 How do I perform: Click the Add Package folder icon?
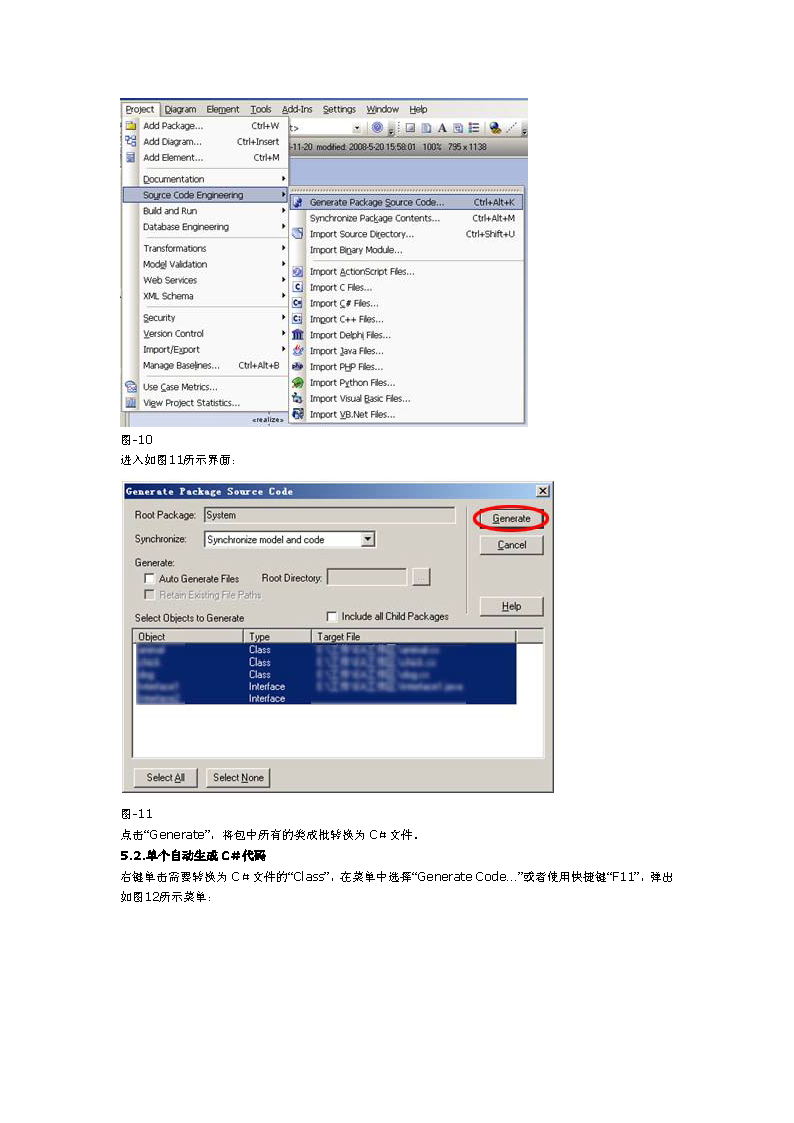coord(131,125)
